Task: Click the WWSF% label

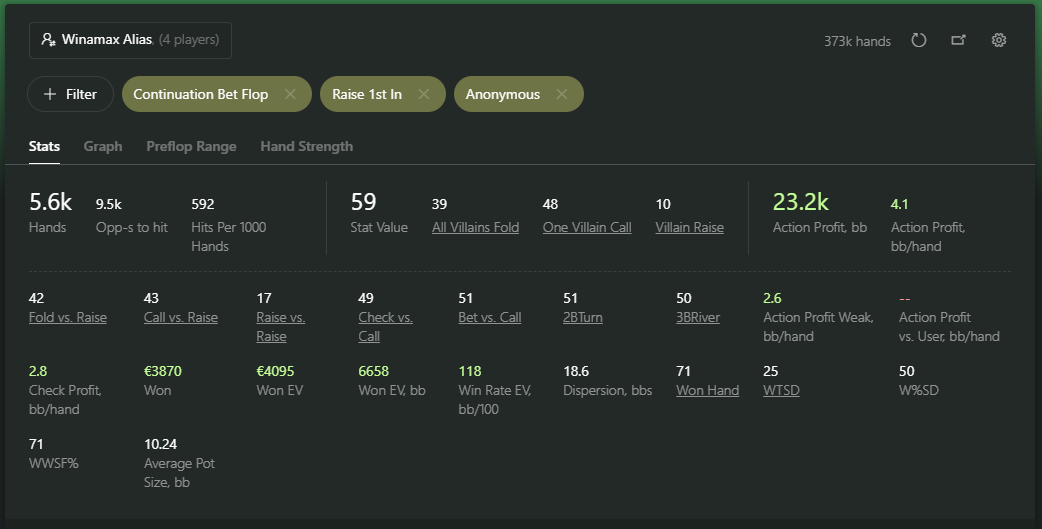Action: pos(54,464)
